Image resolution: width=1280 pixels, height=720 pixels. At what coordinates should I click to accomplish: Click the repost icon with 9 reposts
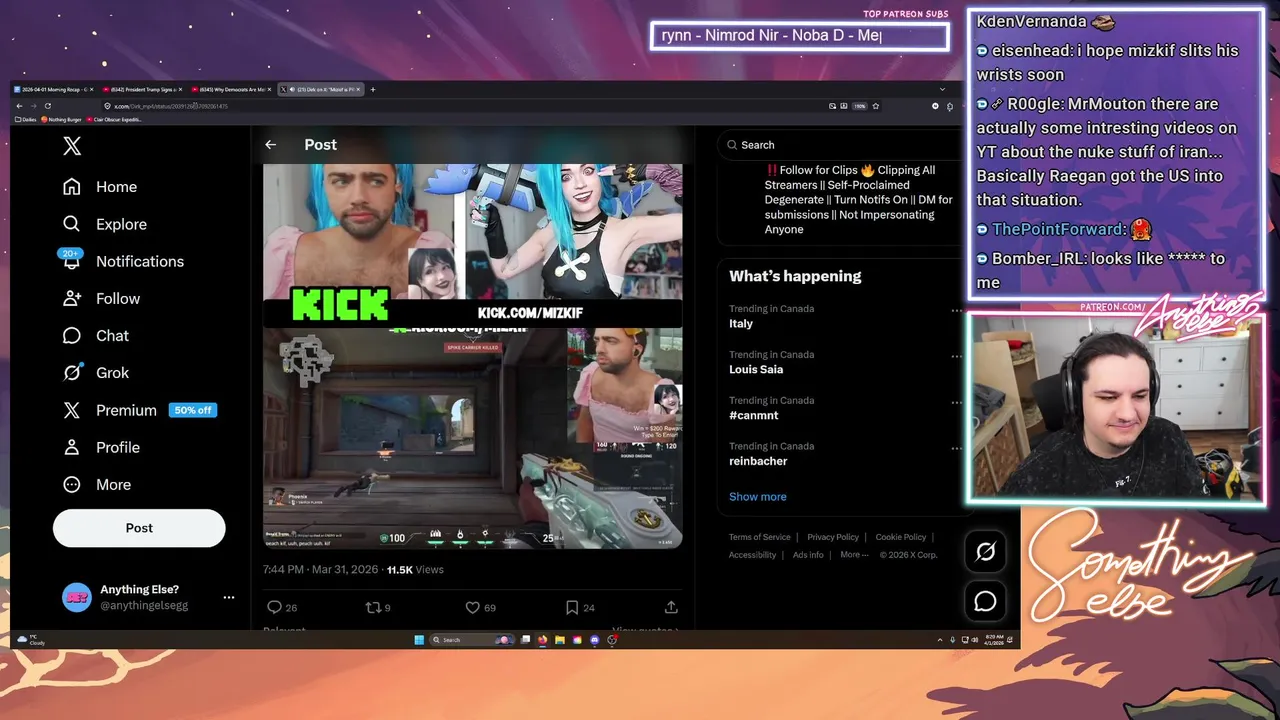[373, 607]
